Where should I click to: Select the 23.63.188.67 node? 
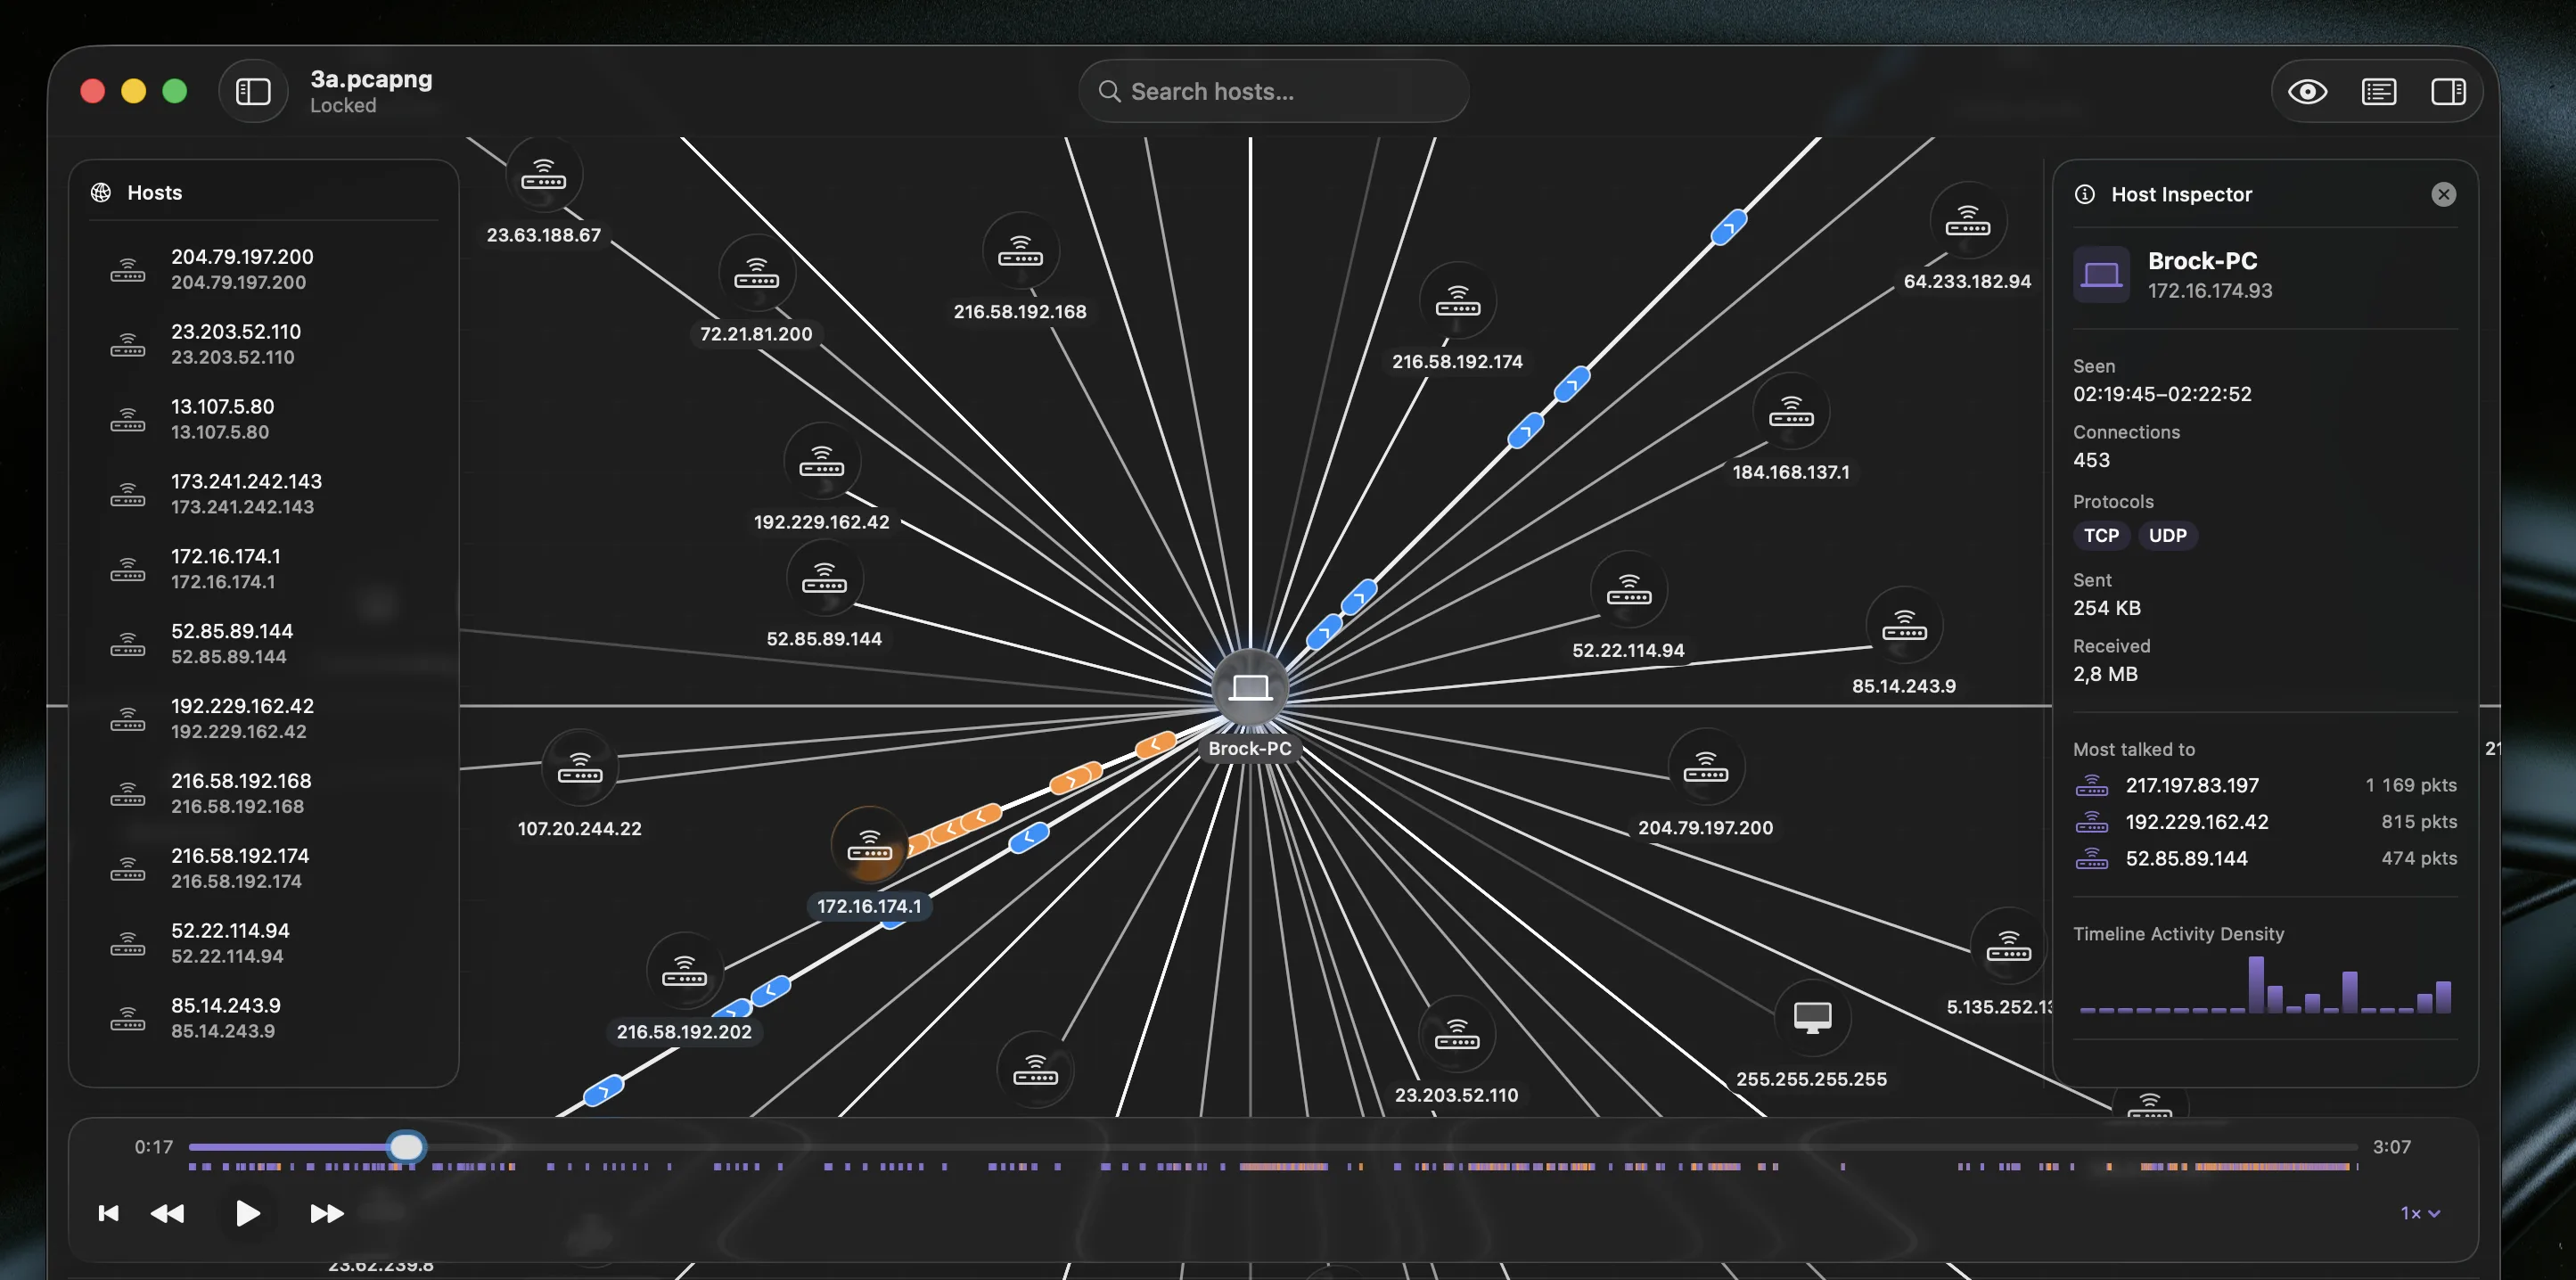pyautogui.click(x=543, y=175)
